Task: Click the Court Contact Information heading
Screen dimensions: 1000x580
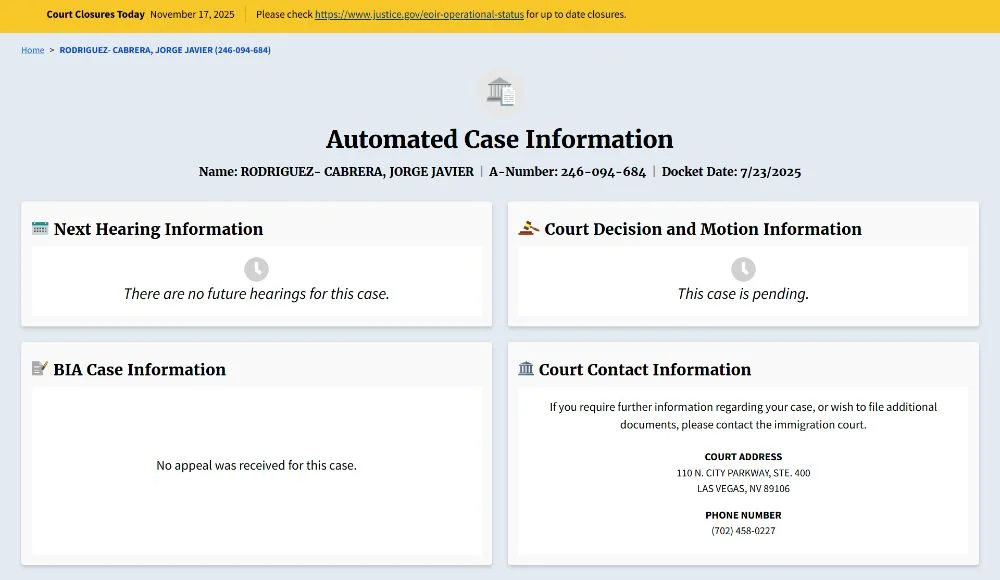Action: 644,369
